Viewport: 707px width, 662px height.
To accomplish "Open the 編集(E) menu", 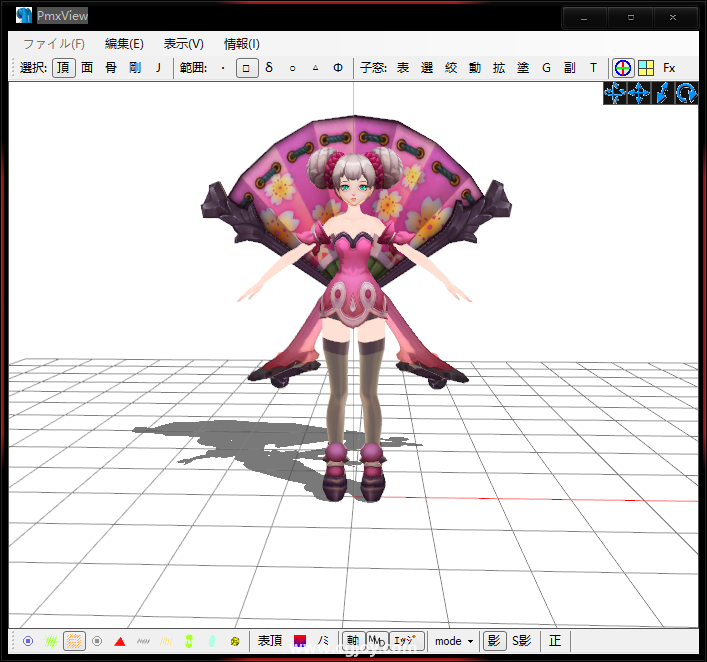I will click(x=124, y=44).
